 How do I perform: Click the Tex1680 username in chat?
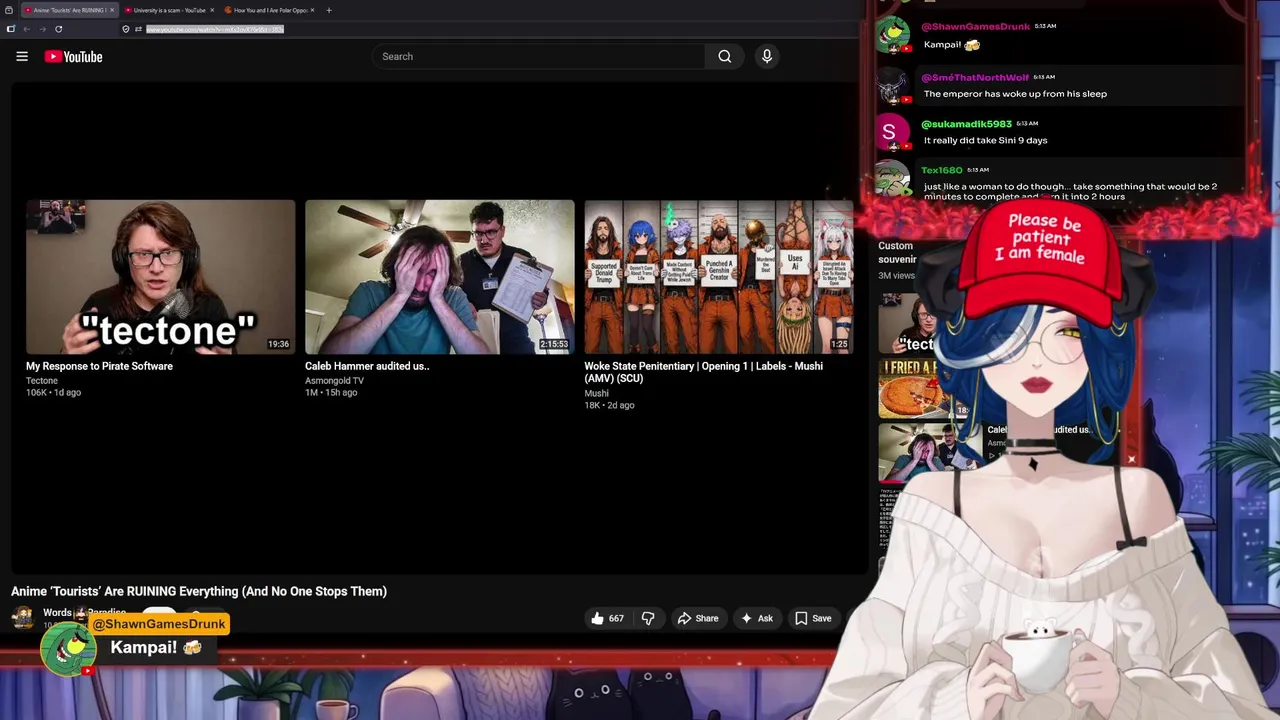941,170
